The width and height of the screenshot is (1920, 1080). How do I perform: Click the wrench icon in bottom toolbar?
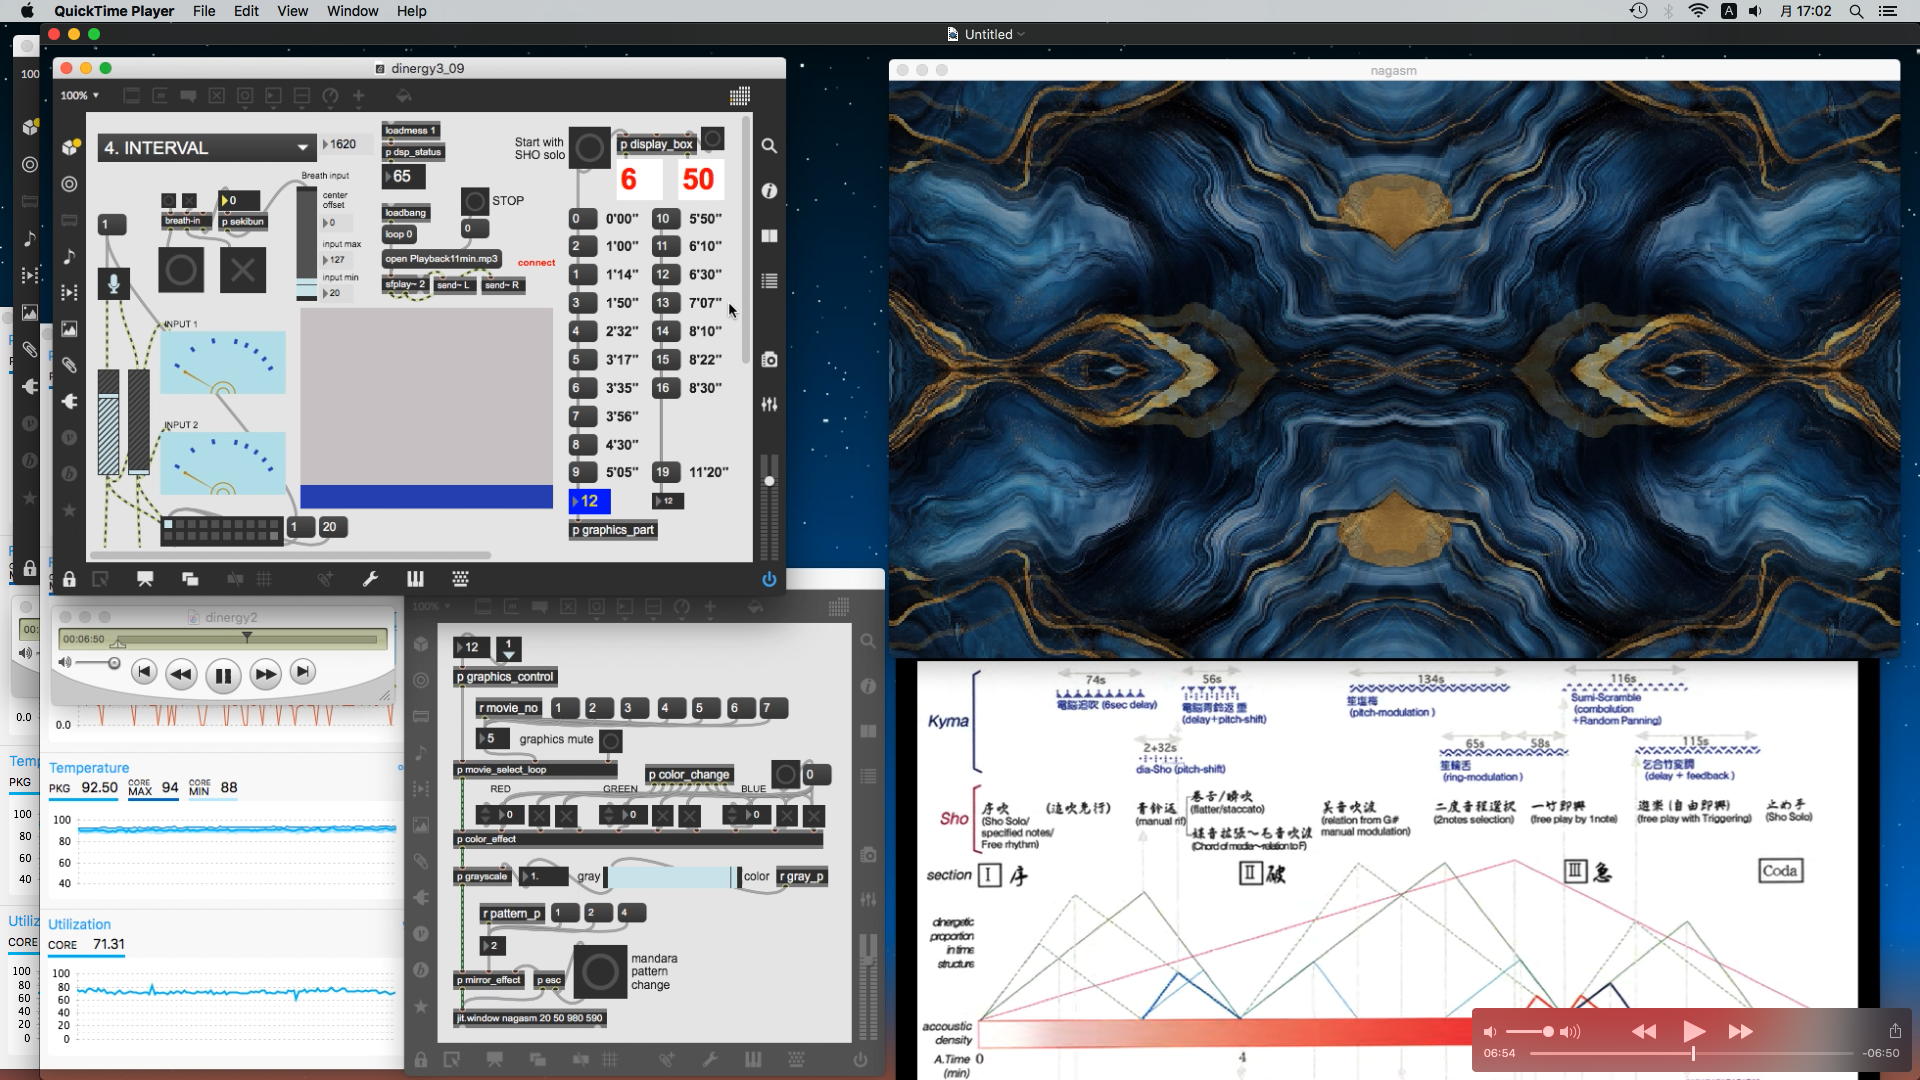tap(370, 579)
